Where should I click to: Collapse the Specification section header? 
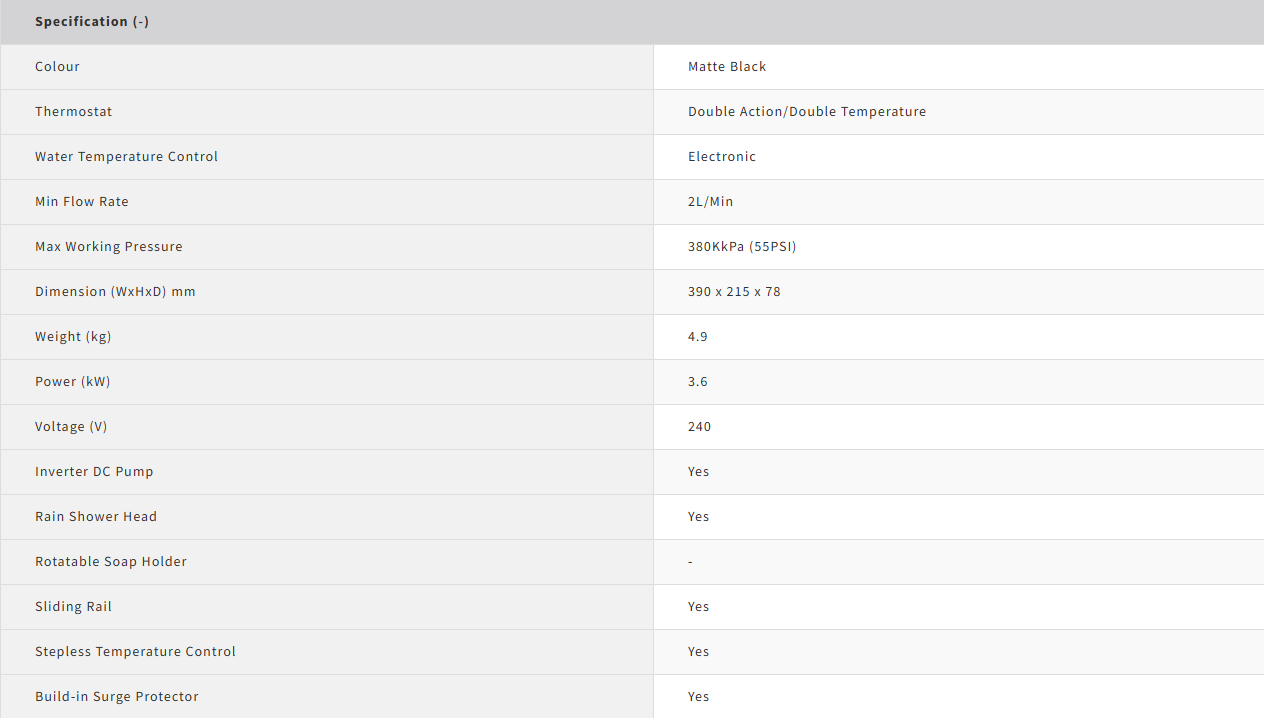point(92,21)
